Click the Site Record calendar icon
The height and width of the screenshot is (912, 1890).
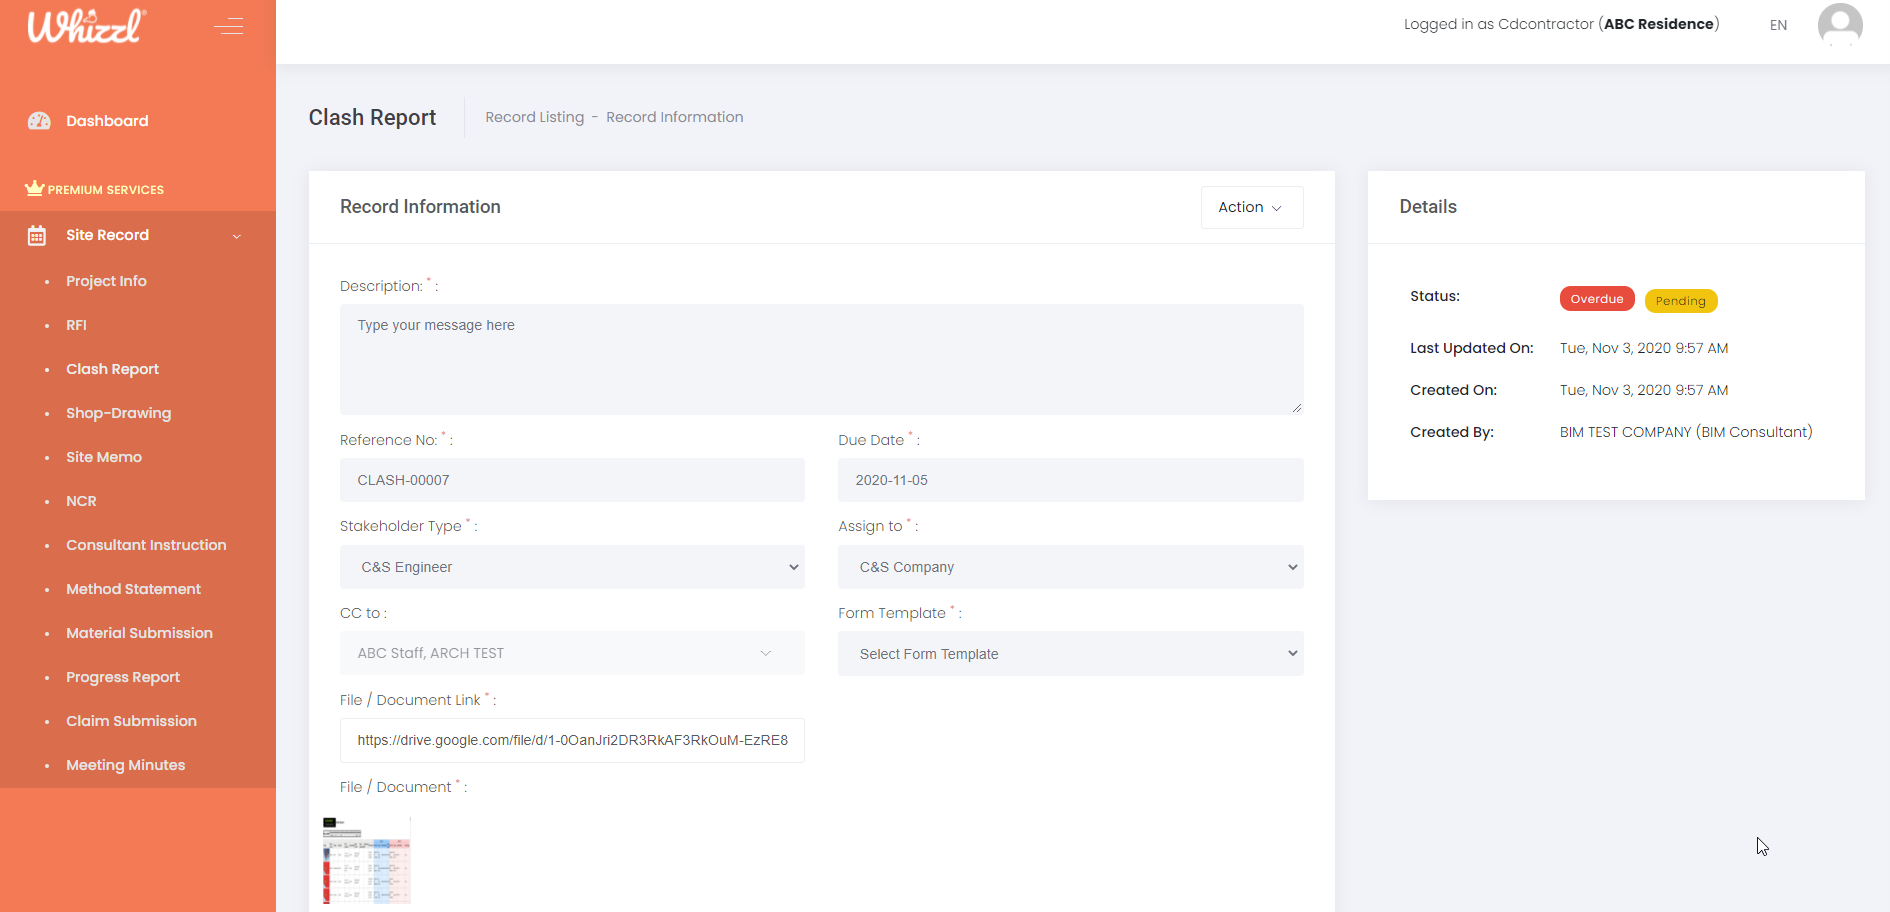(37, 236)
